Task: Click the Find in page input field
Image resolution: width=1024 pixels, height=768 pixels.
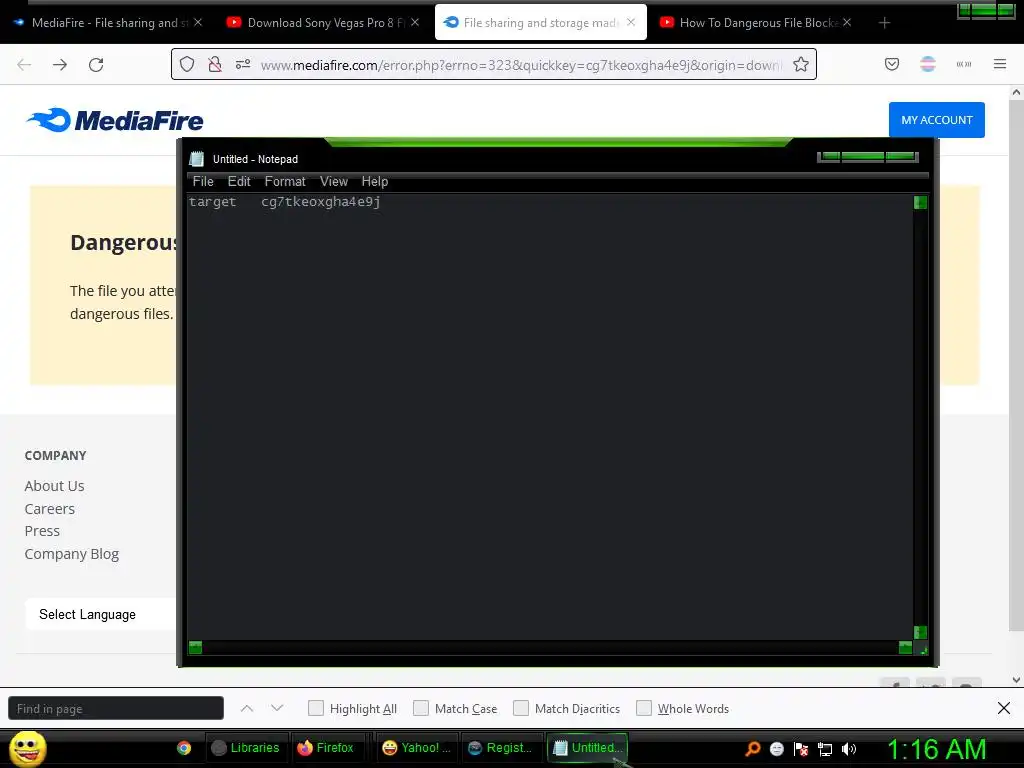Action: pos(116,708)
